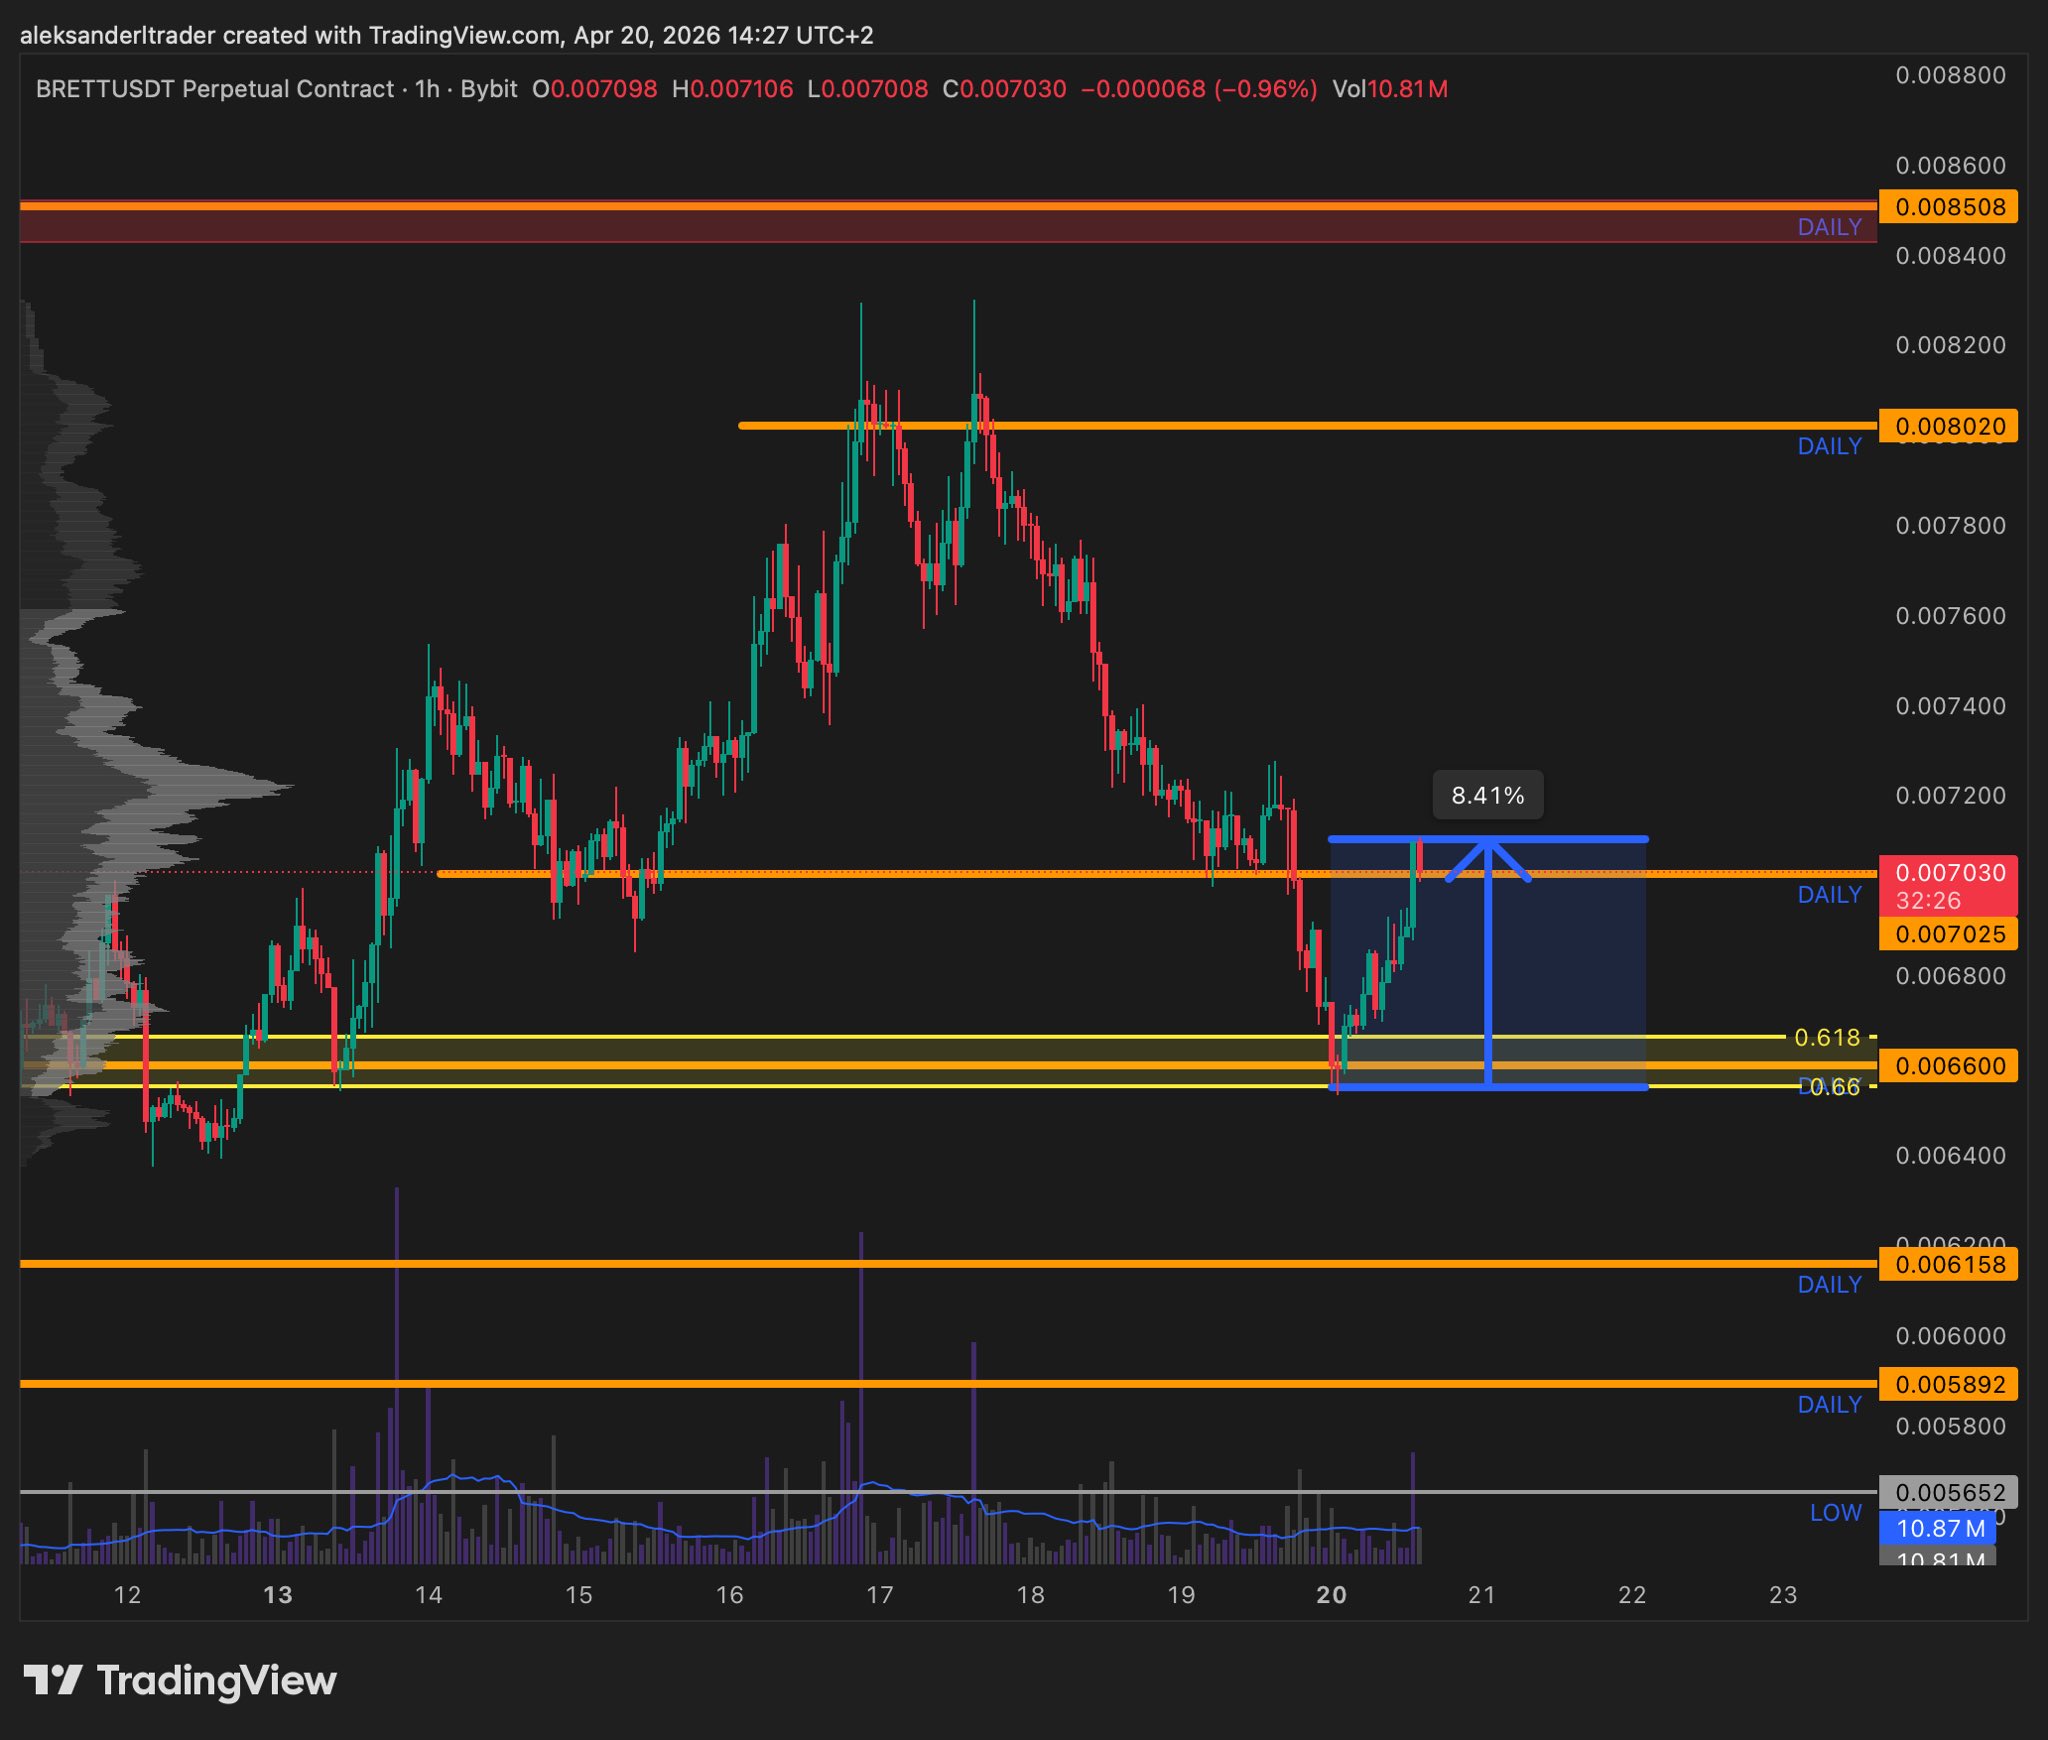Click the 8.41% measurement tooltip

[x=1487, y=796]
